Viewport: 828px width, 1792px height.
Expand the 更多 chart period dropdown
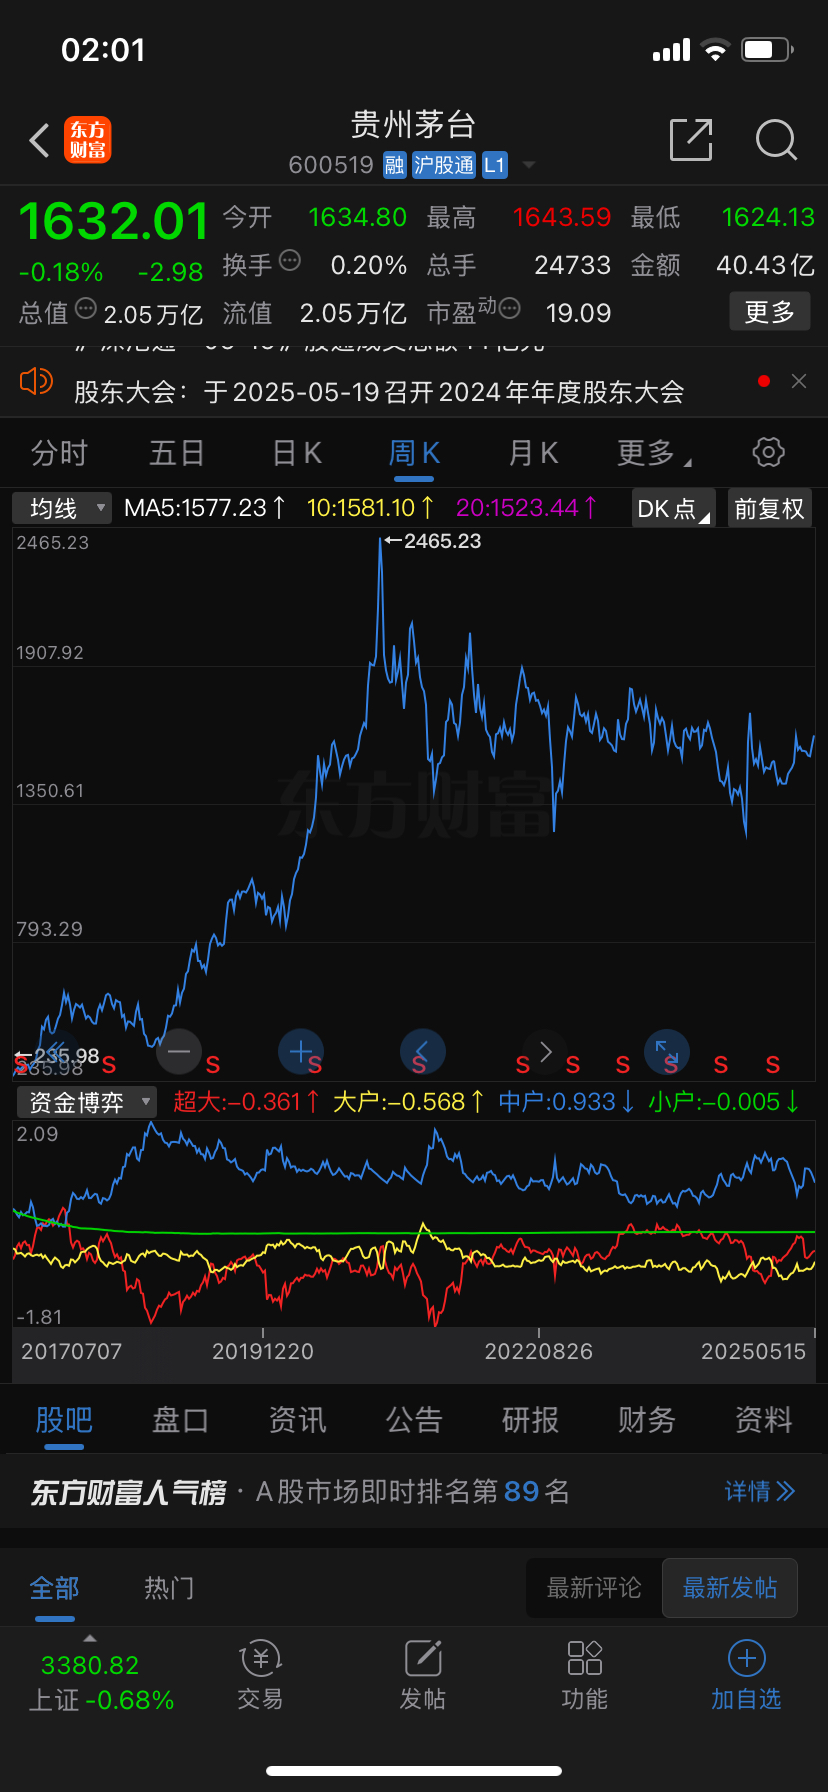[654, 453]
